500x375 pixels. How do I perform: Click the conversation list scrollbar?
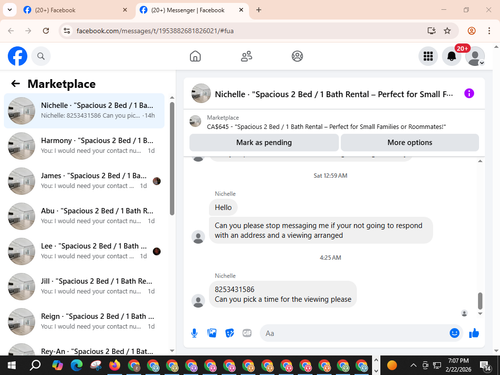[172, 158]
